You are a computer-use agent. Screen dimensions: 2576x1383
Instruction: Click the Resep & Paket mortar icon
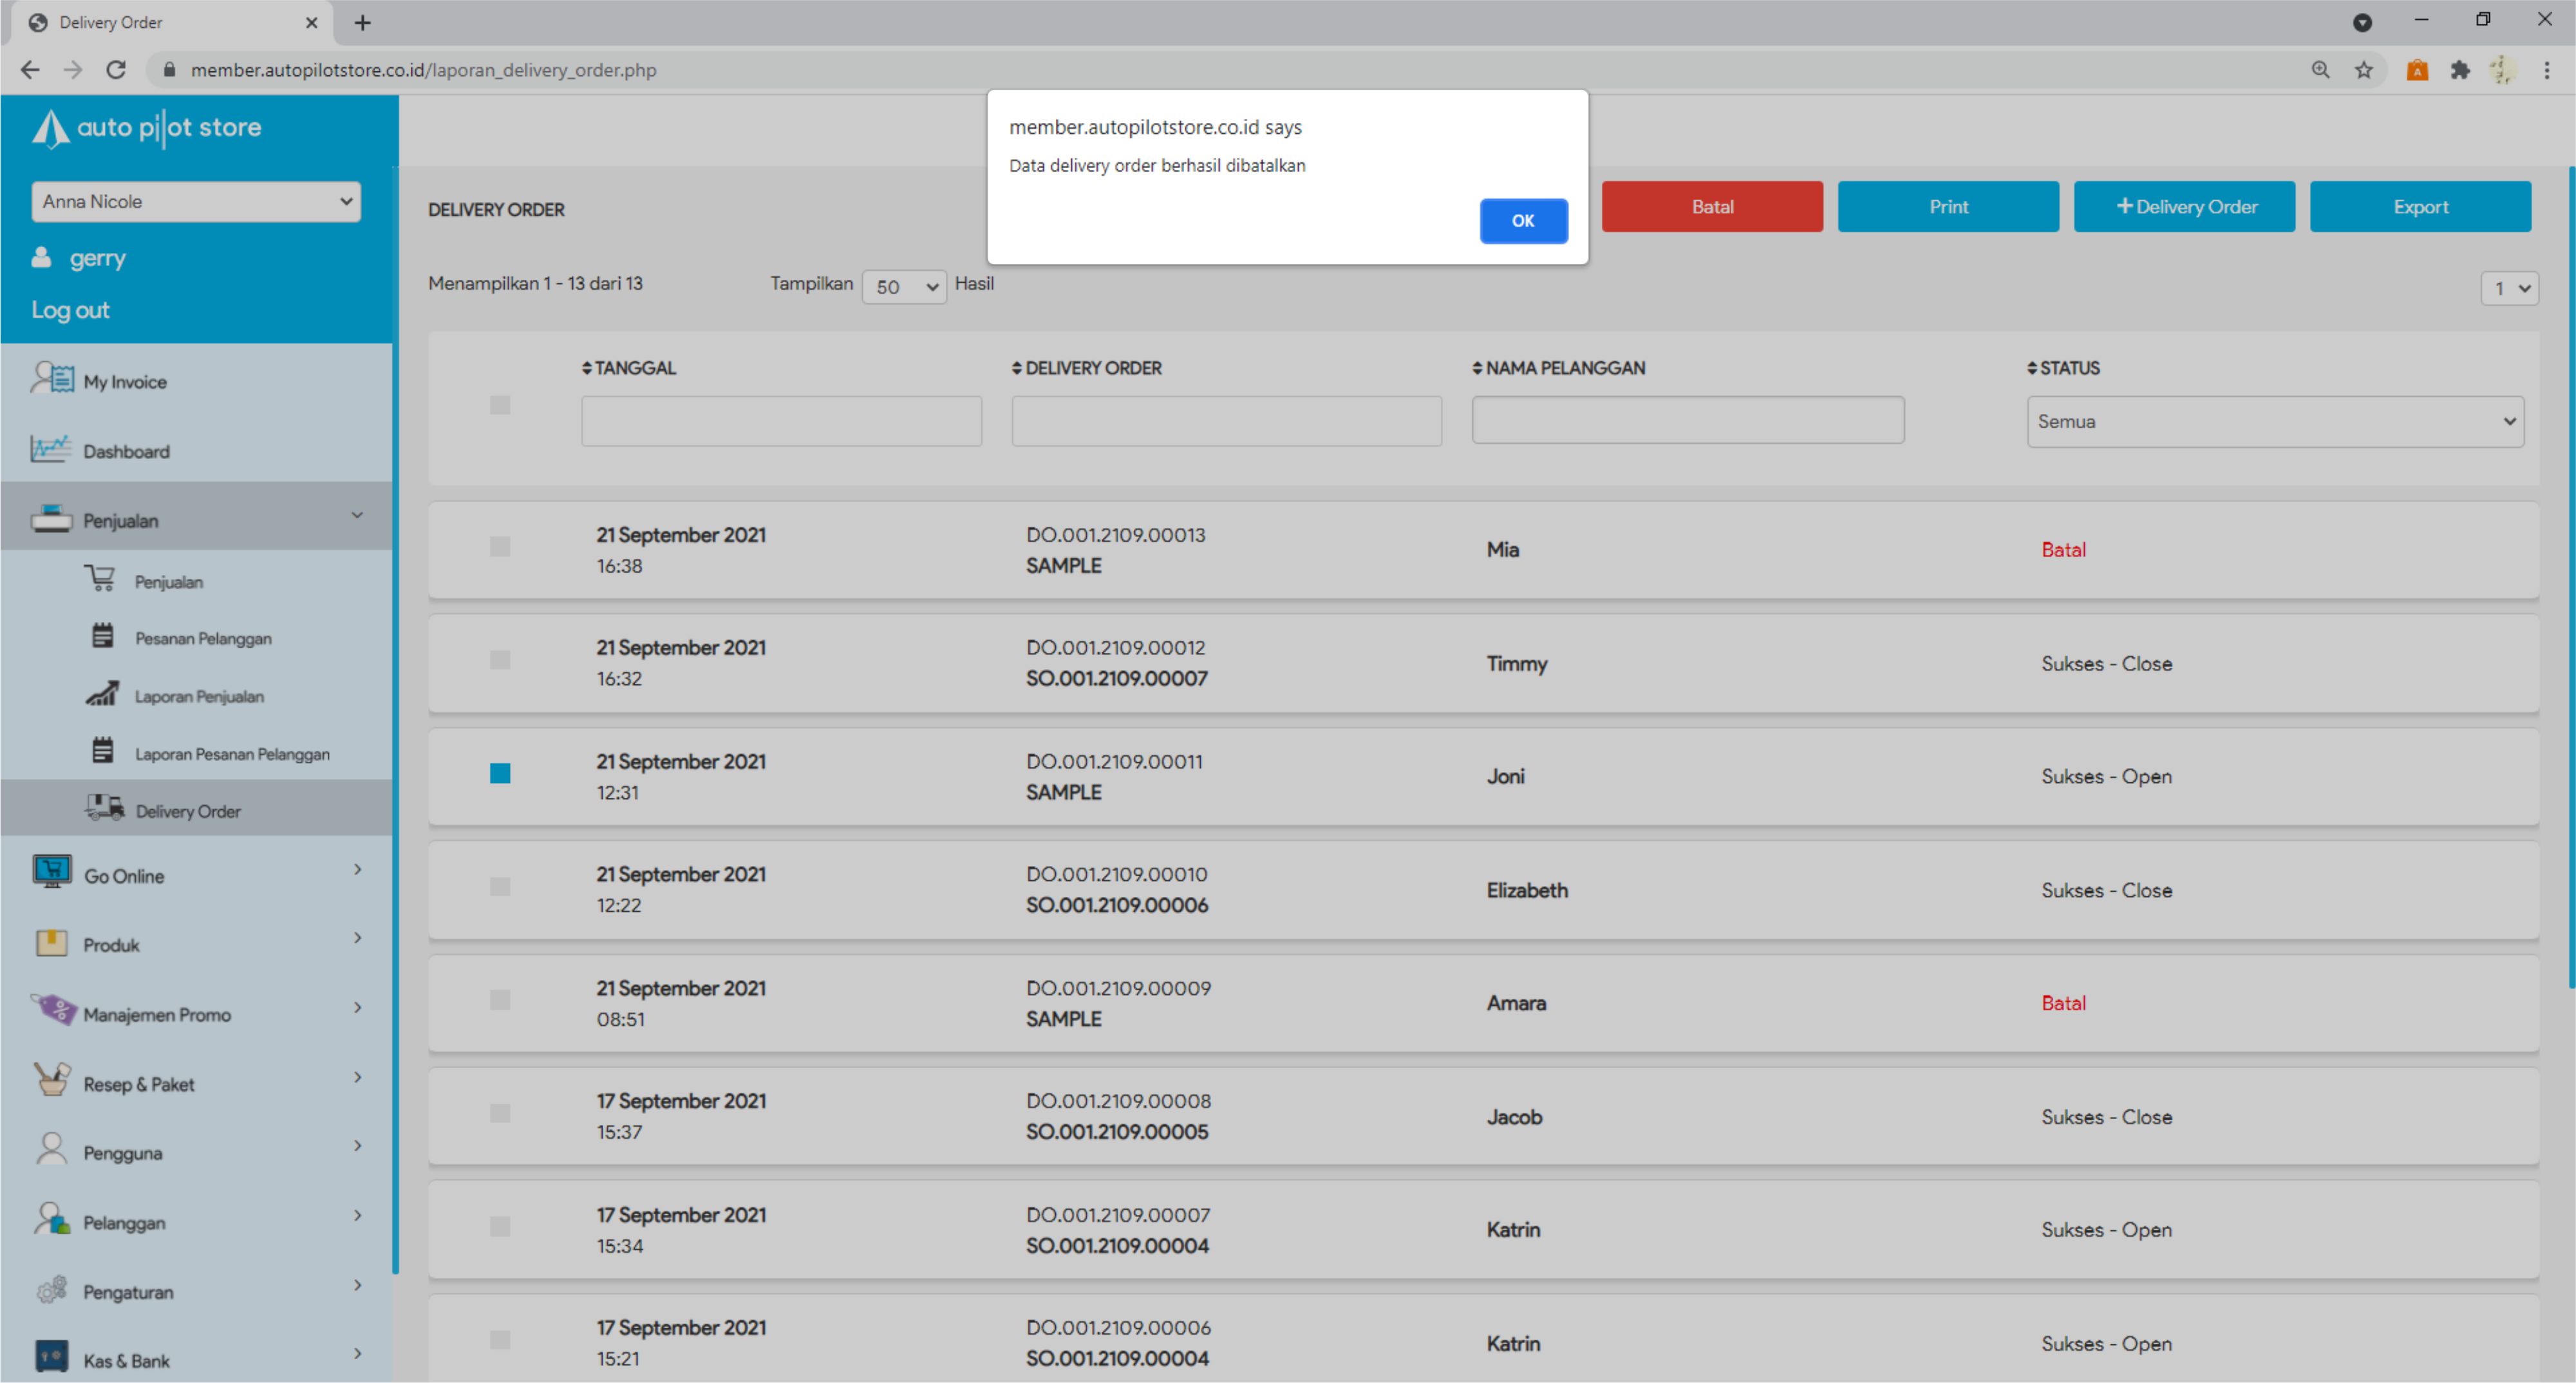pos(52,1080)
